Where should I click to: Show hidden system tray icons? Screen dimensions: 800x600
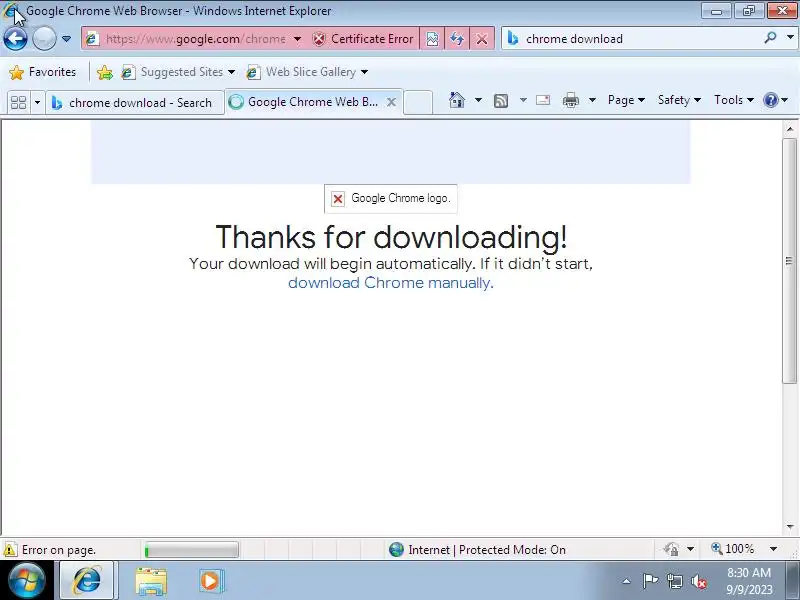(x=627, y=581)
